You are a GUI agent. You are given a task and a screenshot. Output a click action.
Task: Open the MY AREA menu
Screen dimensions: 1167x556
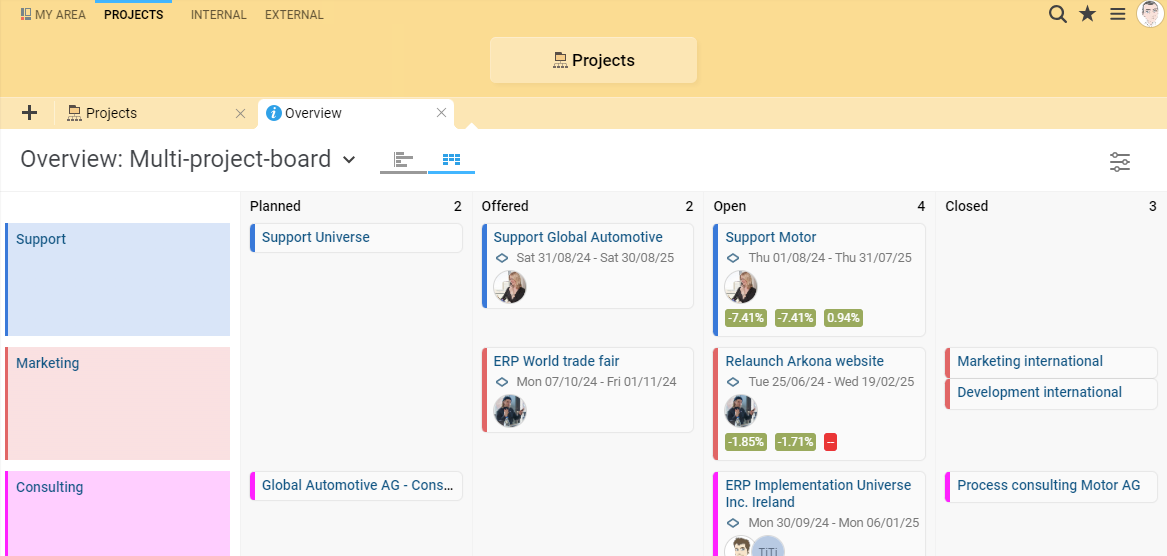[53, 15]
